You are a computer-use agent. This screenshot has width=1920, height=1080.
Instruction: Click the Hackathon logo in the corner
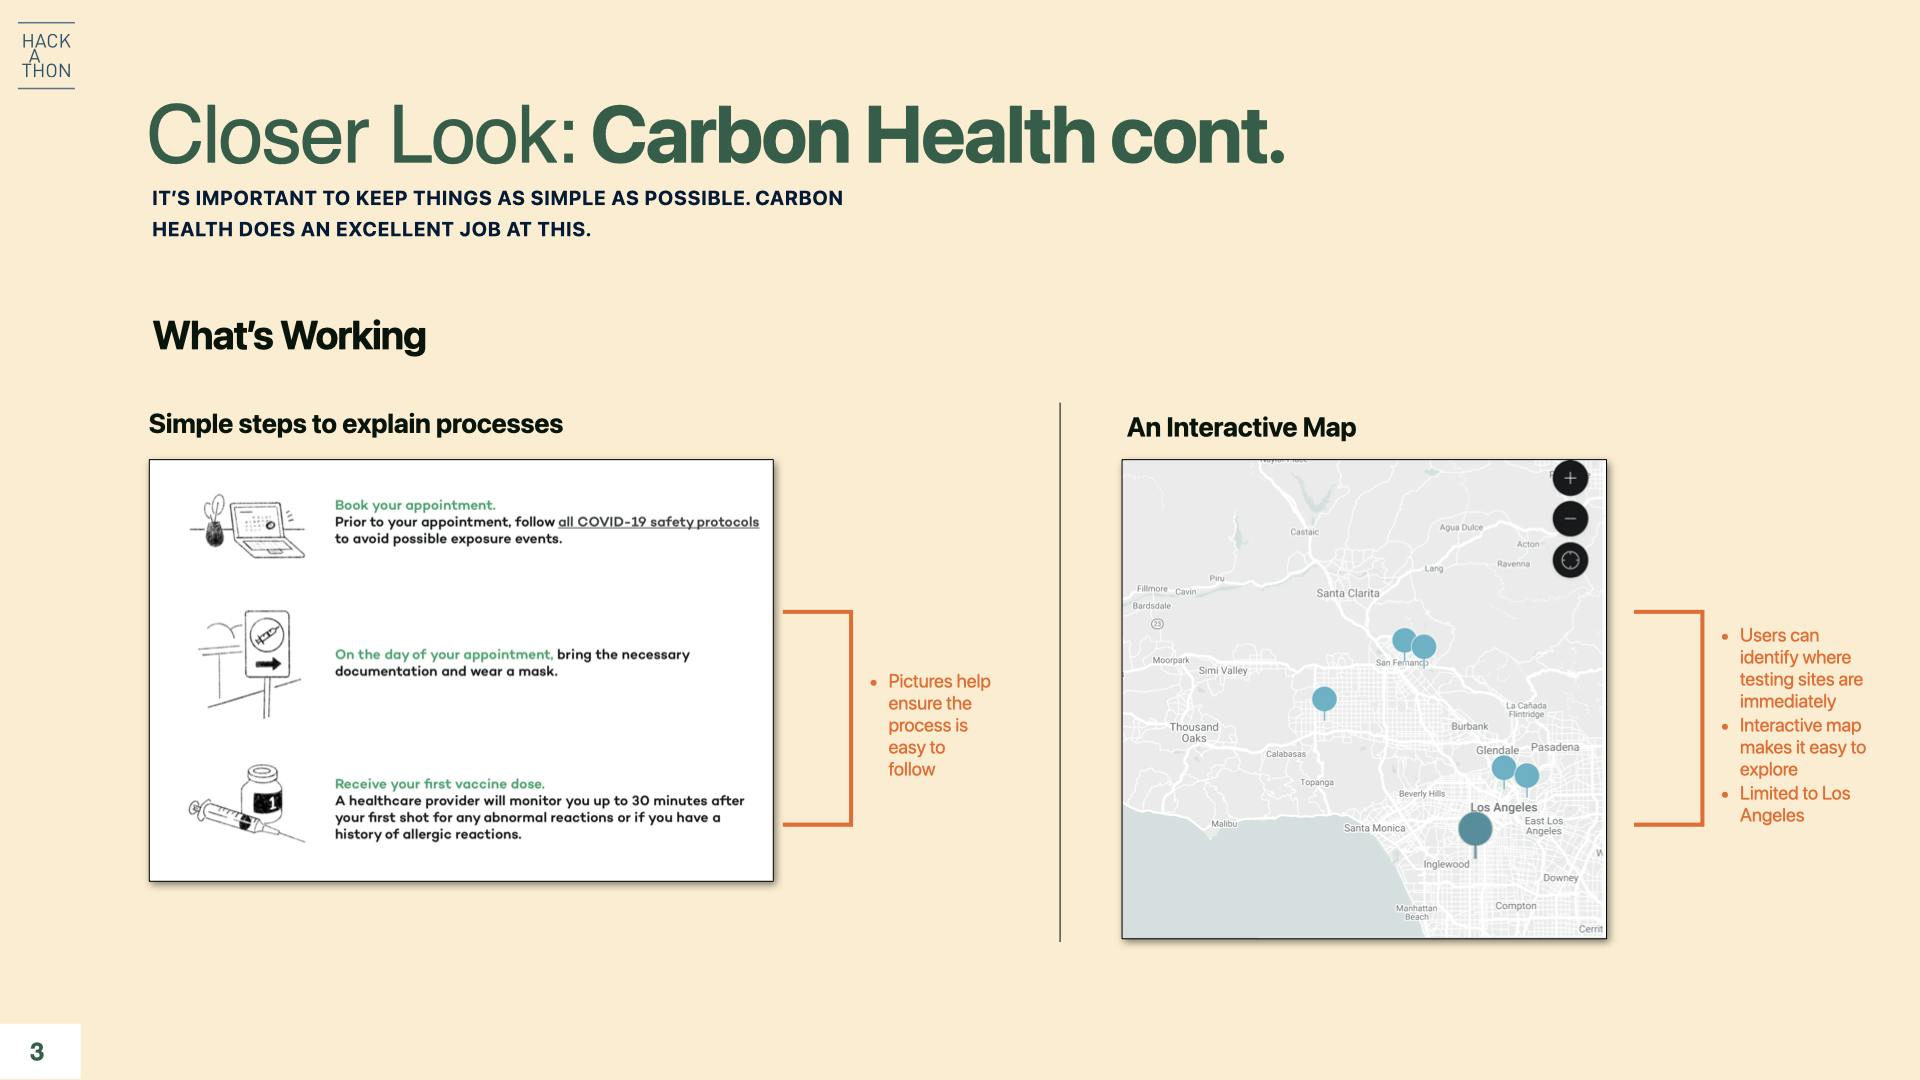(x=46, y=56)
